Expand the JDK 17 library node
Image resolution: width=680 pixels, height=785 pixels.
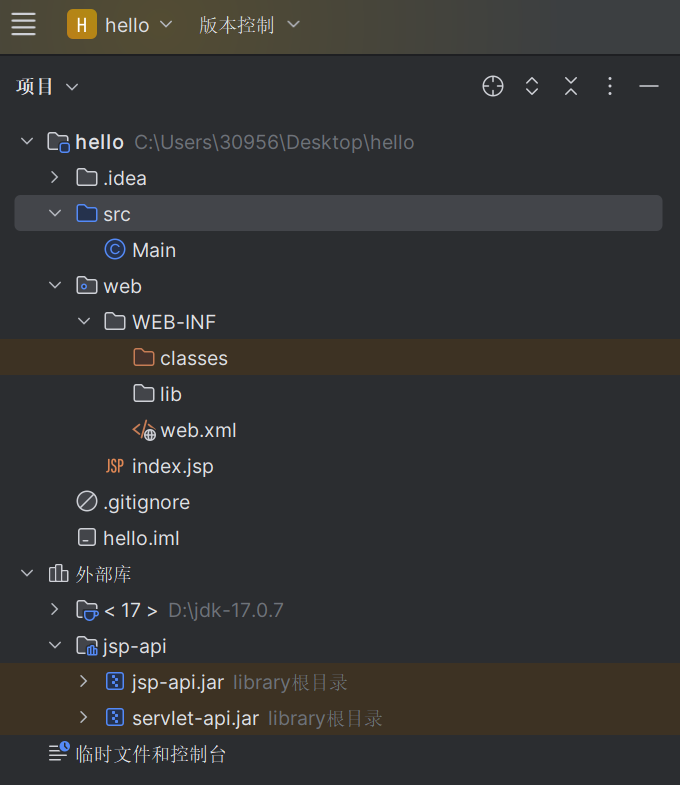55,610
